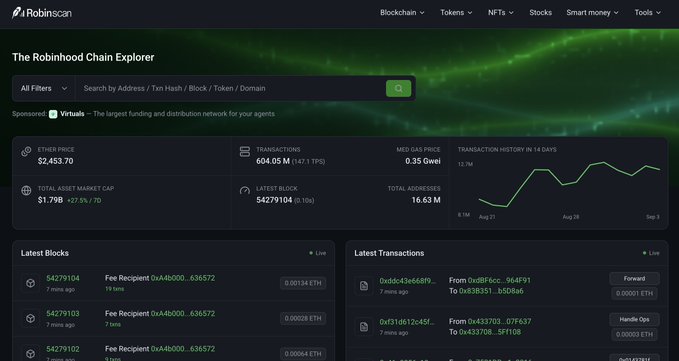
Task: Click the +27.5% / 7D change label
Action: (x=84, y=201)
